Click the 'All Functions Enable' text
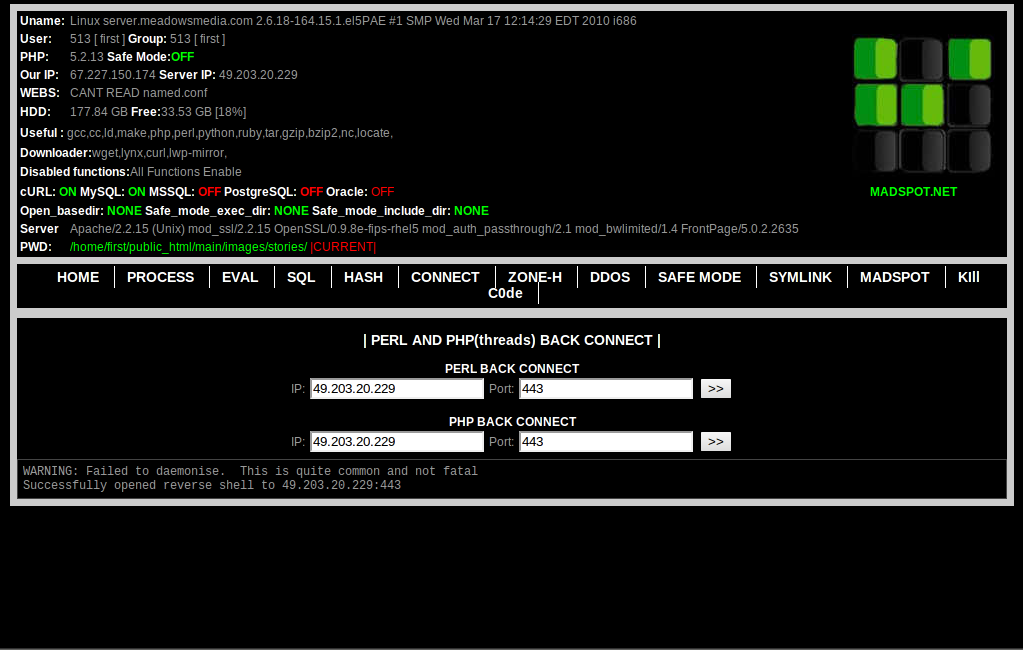This screenshot has height=650, width=1023. point(186,172)
